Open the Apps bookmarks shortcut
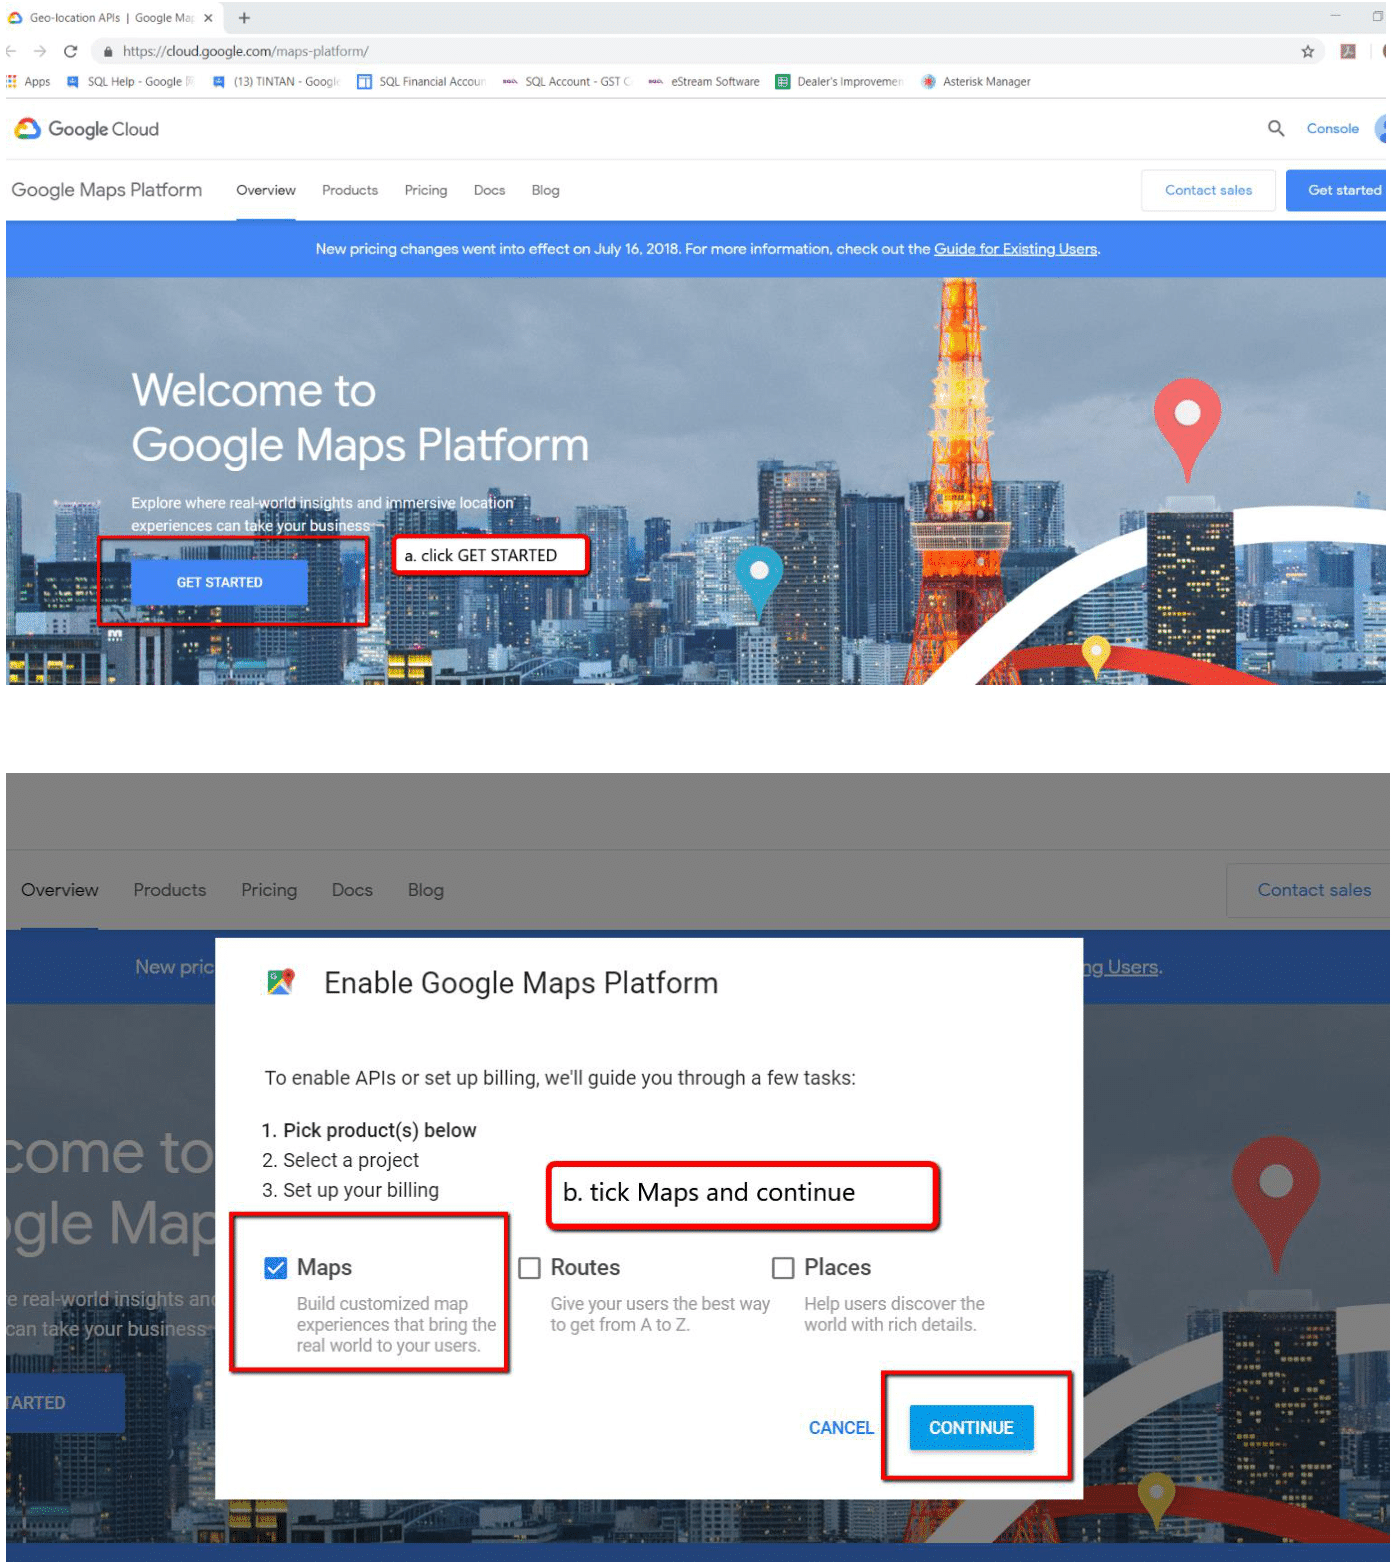 [29, 82]
